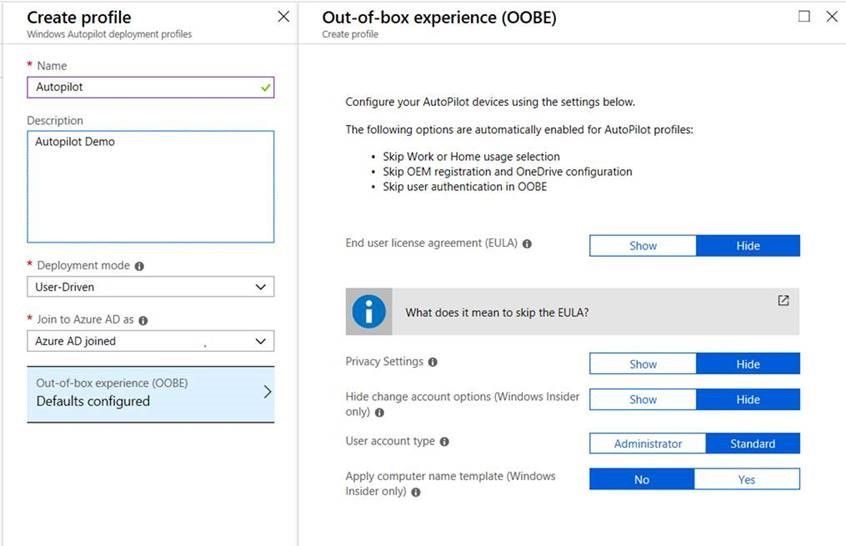Select Standard user account type
This screenshot has width=846, height=546.
click(753, 443)
